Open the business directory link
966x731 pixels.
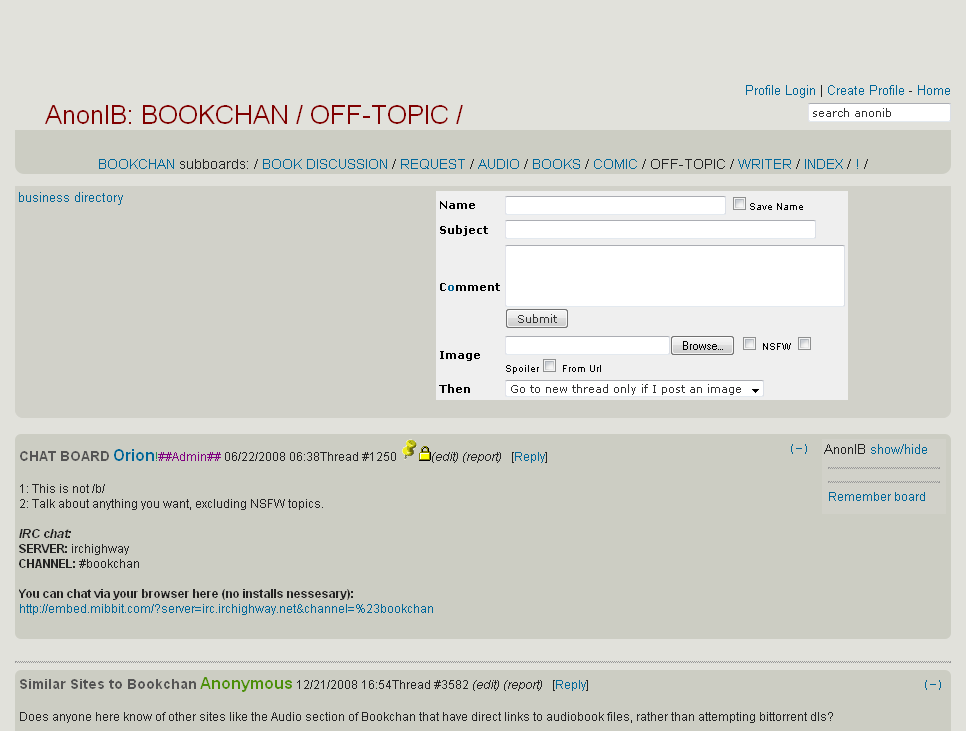tap(71, 198)
